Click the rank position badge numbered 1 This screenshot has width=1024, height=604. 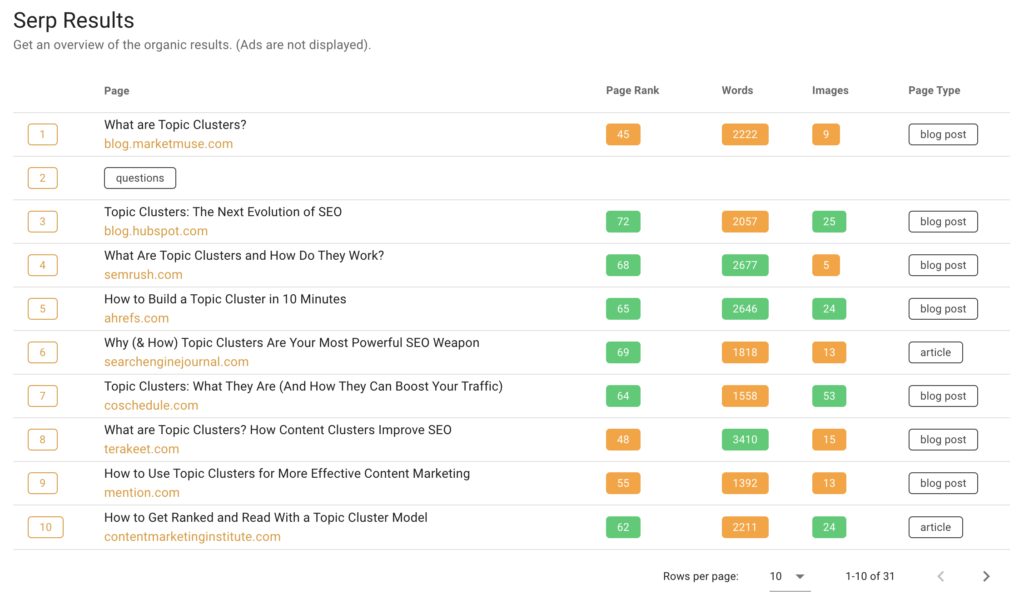click(42, 134)
